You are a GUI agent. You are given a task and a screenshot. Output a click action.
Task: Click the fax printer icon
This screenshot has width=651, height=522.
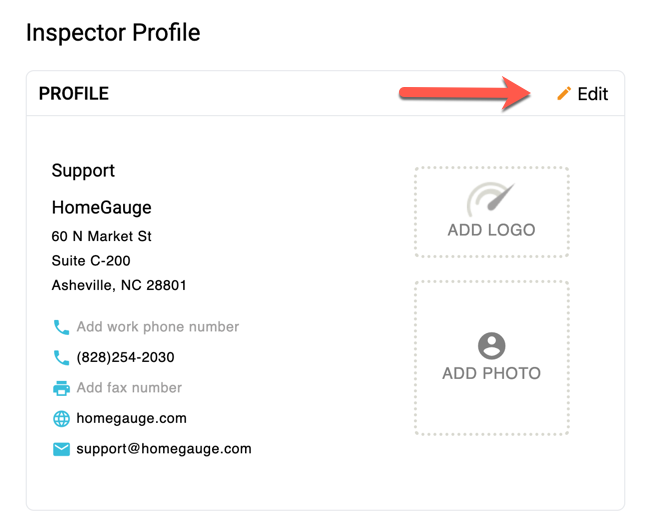point(61,388)
